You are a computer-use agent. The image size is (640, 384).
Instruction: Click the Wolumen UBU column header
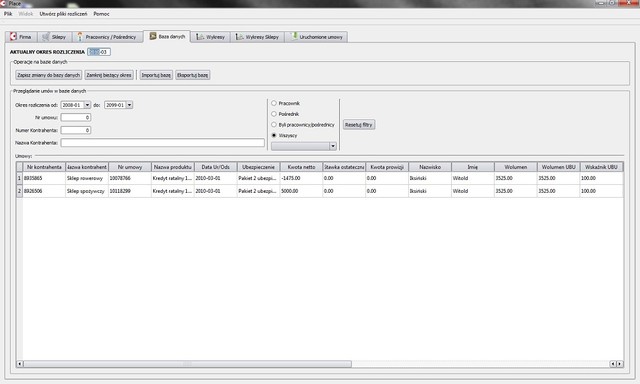click(558, 167)
